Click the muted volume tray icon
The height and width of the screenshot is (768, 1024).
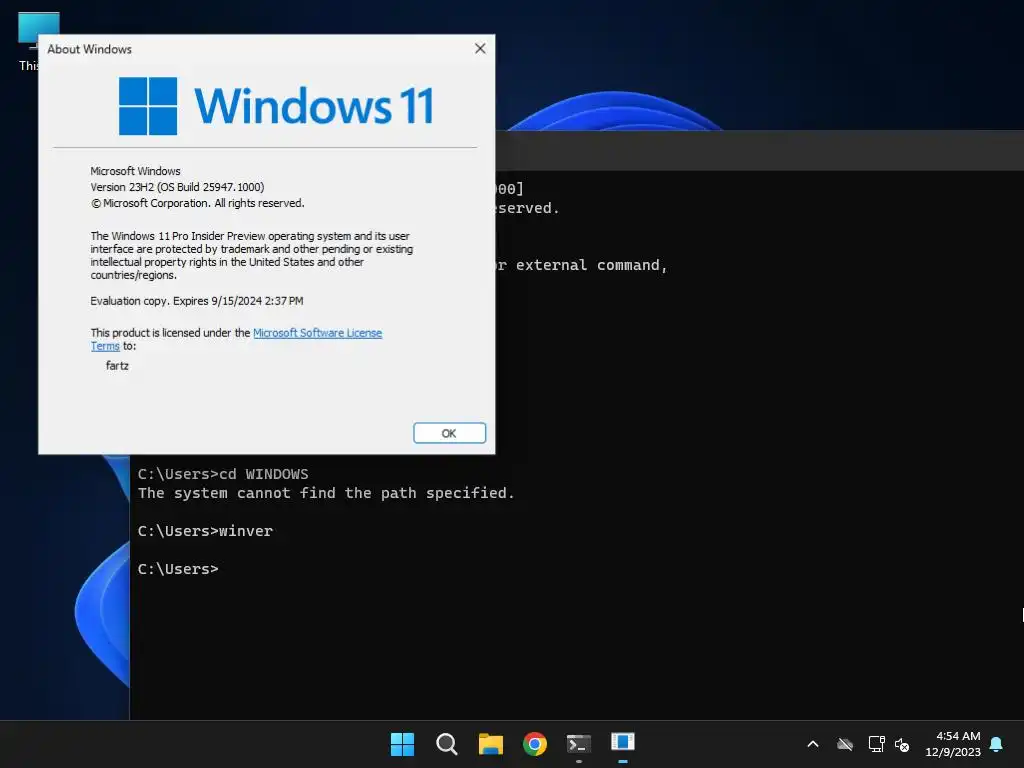coord(902,744)
